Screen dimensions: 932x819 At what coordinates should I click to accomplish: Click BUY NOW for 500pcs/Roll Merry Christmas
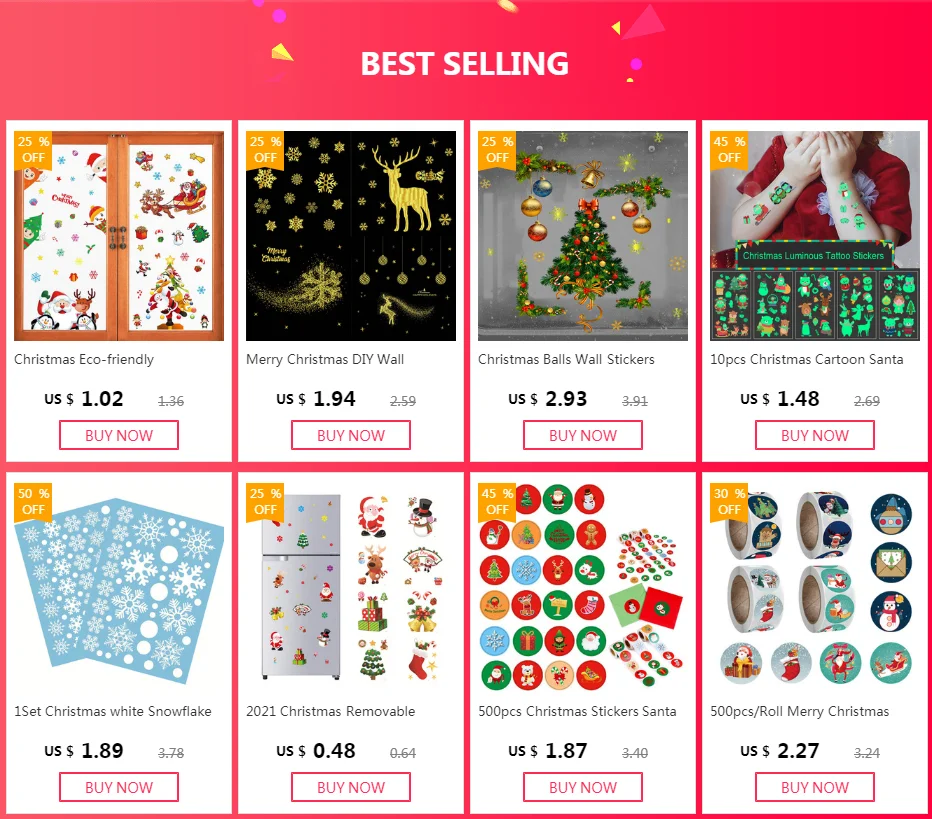pyautogui.click(x=815, y=787)
